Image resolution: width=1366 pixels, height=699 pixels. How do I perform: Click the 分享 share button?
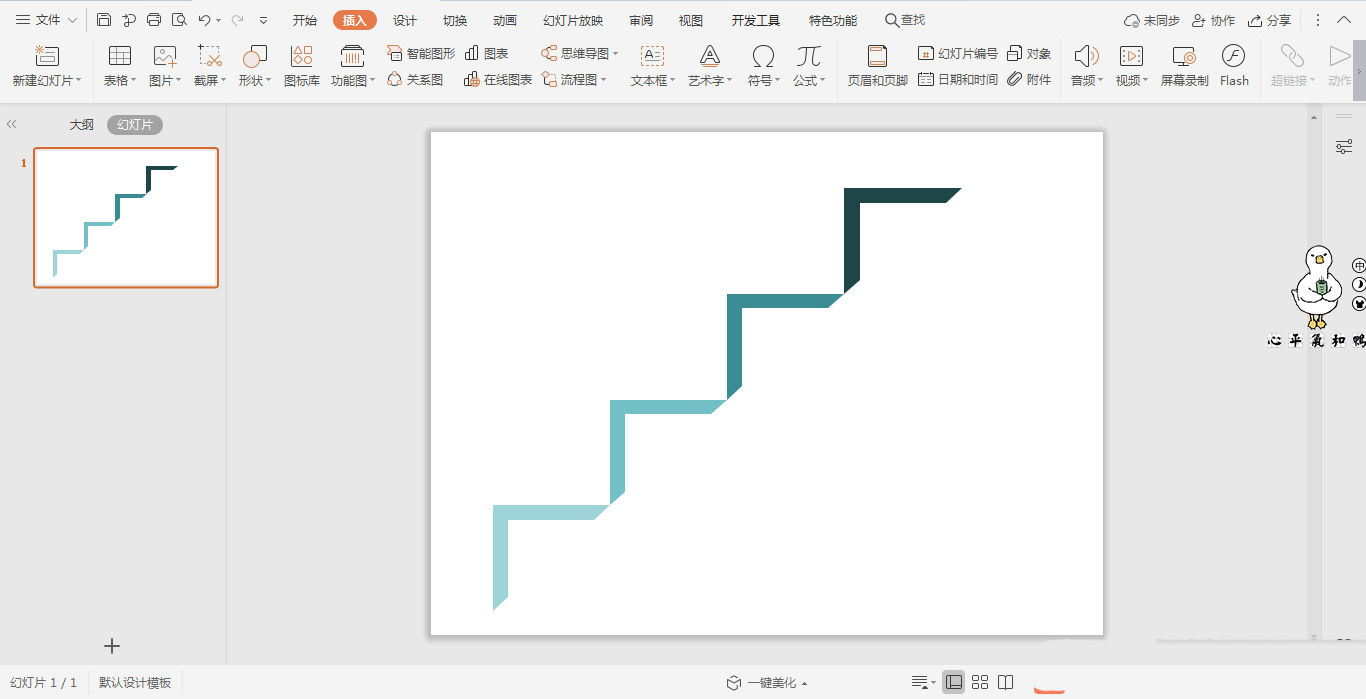coord(1270,20)
